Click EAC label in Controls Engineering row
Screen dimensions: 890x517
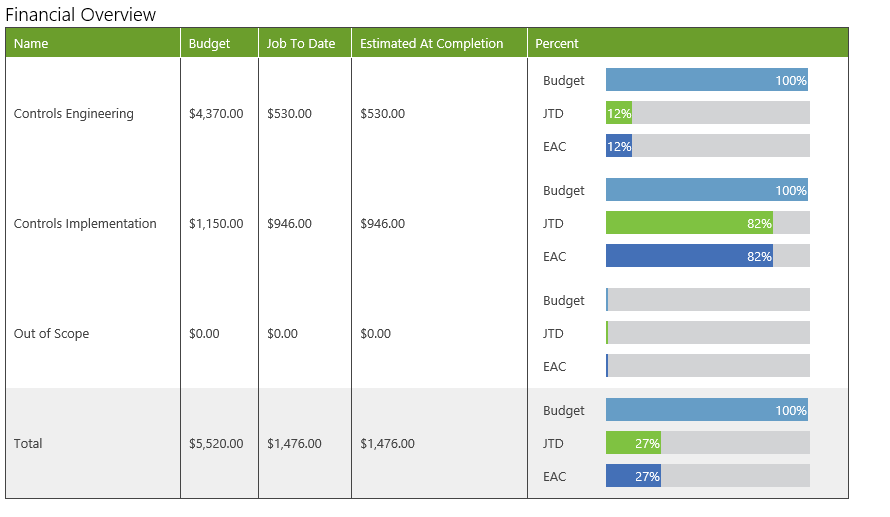click(x=555, y=146)
